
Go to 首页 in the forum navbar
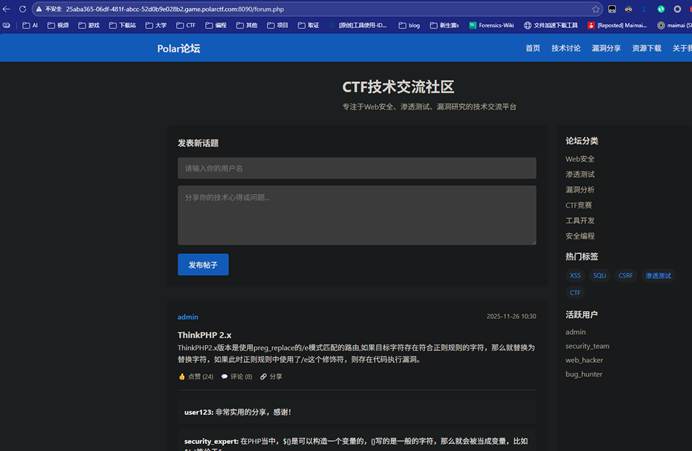pos(533,48)
